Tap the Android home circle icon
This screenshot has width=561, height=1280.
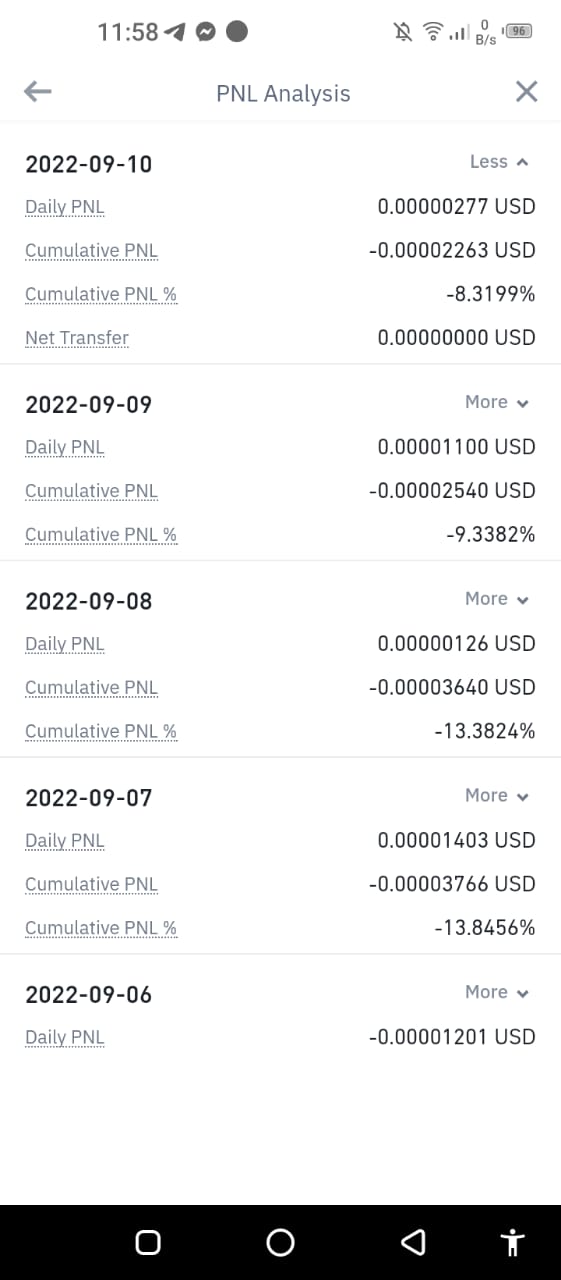click(x=280, y=1242)
